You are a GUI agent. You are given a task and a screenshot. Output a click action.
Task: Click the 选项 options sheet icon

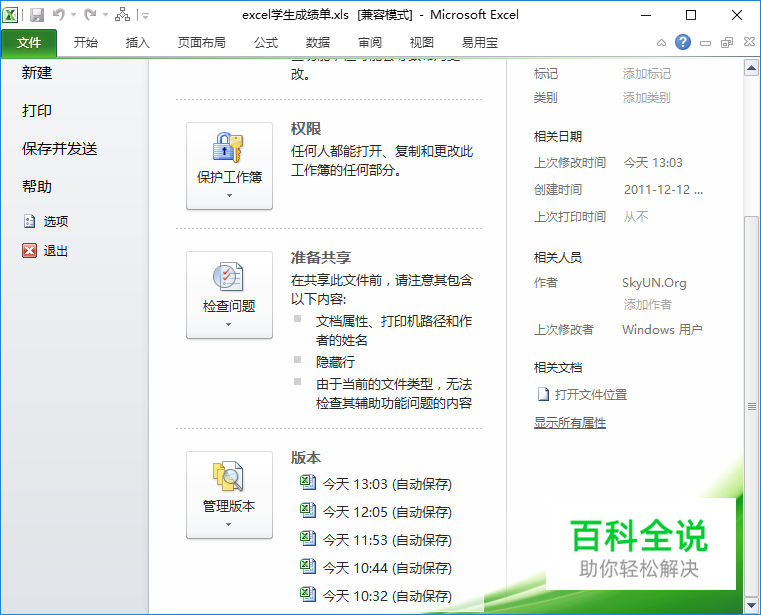coord(29,221)
